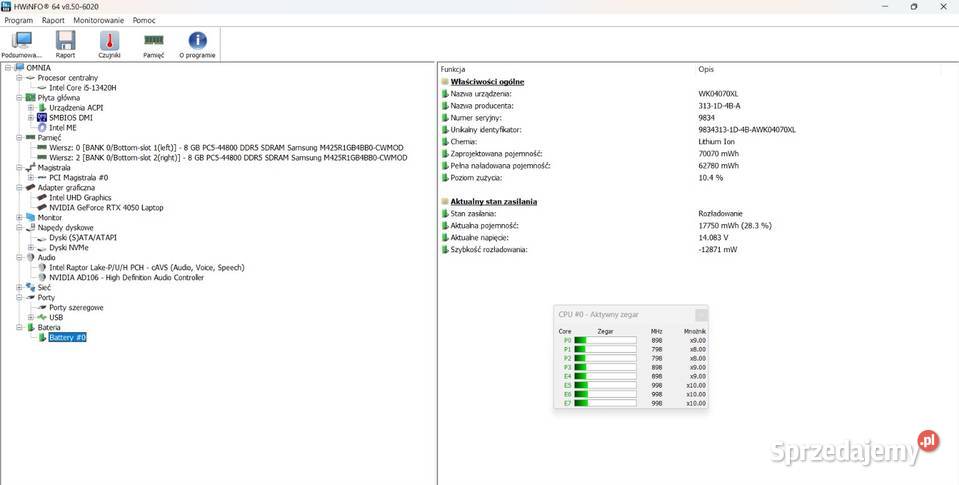Select Porty szeregowe entry
Viewport: 959px width, 485px height.
pos(76,308)
